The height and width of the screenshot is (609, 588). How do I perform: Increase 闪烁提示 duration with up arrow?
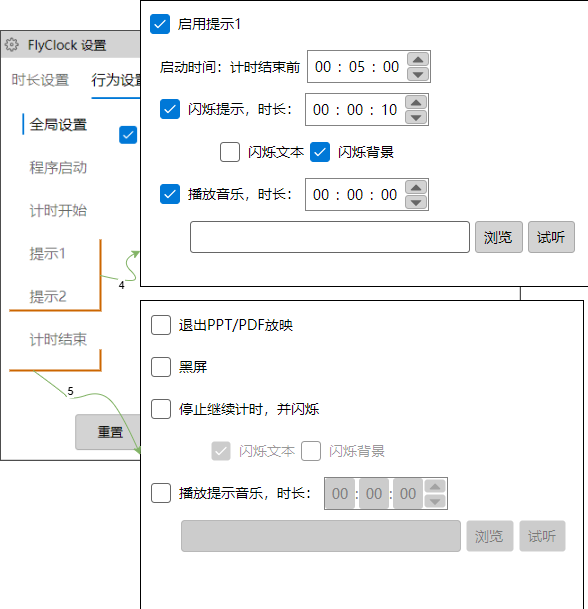[x=416, y=103]
